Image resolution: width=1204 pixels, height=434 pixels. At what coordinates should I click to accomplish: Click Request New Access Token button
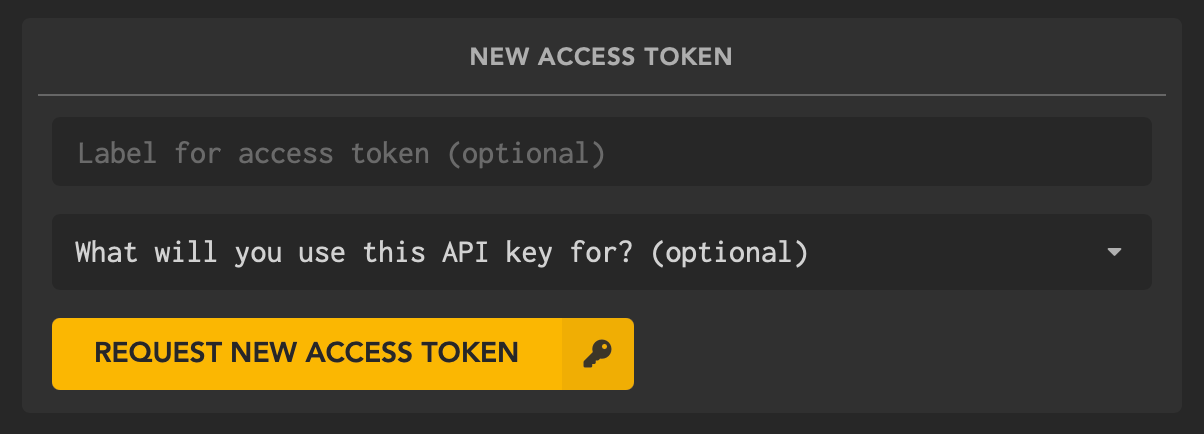click(343, 354)
